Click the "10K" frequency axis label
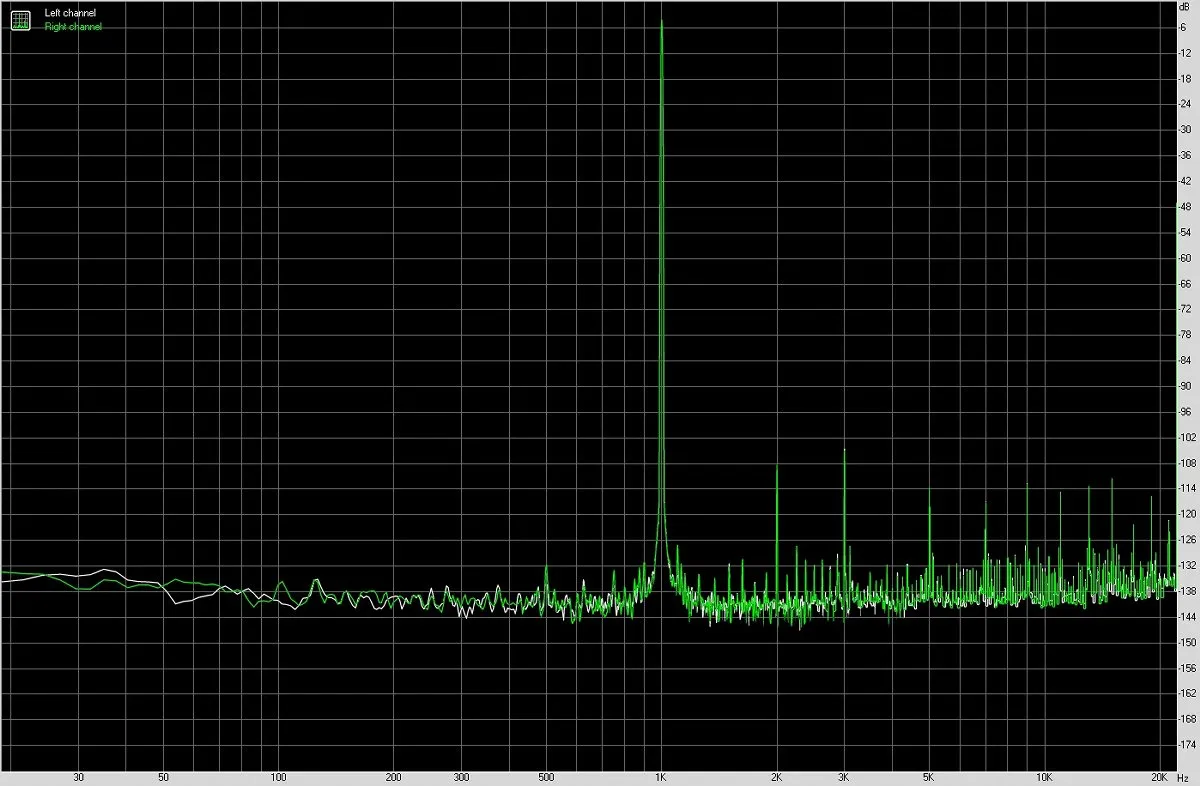 (x=1044, y=778)
